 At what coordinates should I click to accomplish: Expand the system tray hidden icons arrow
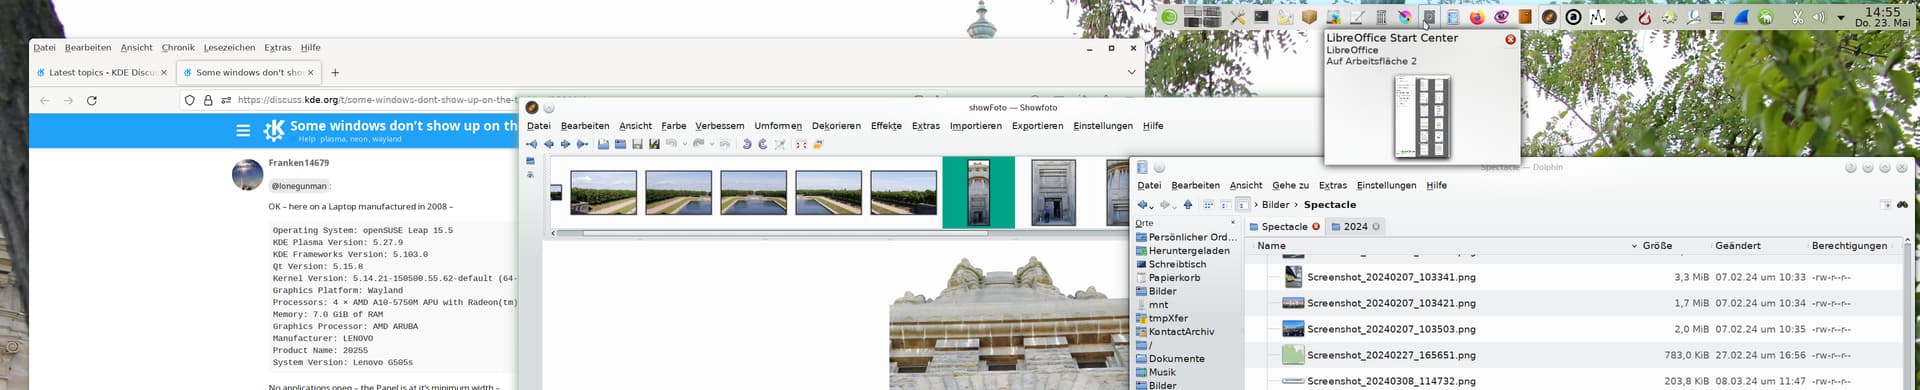pos(1841,17)
